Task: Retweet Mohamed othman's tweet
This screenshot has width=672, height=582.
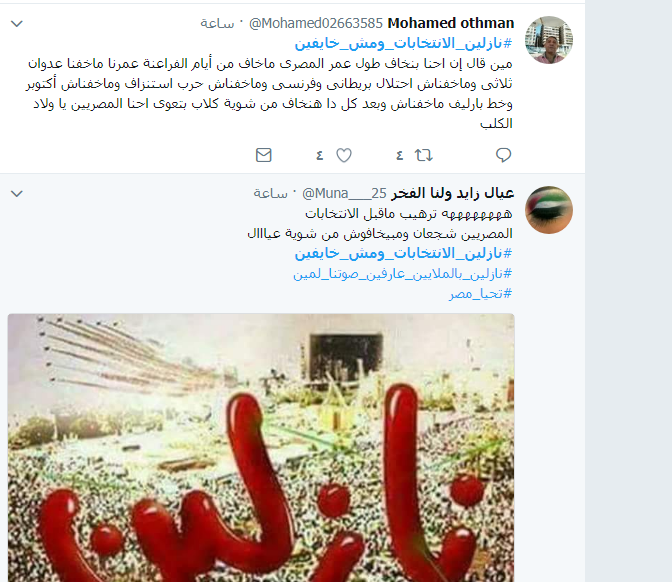Action: 423,155
